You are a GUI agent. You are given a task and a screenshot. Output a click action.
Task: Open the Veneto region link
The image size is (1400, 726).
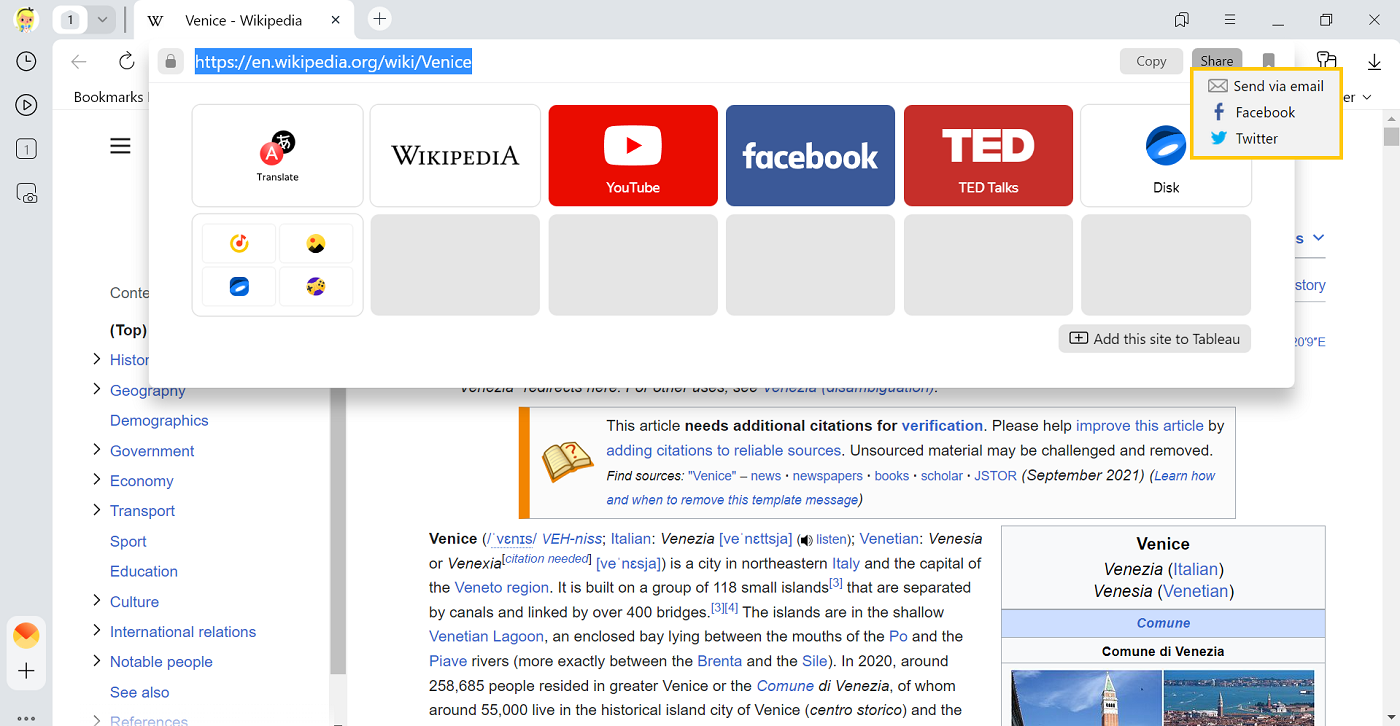502,587
